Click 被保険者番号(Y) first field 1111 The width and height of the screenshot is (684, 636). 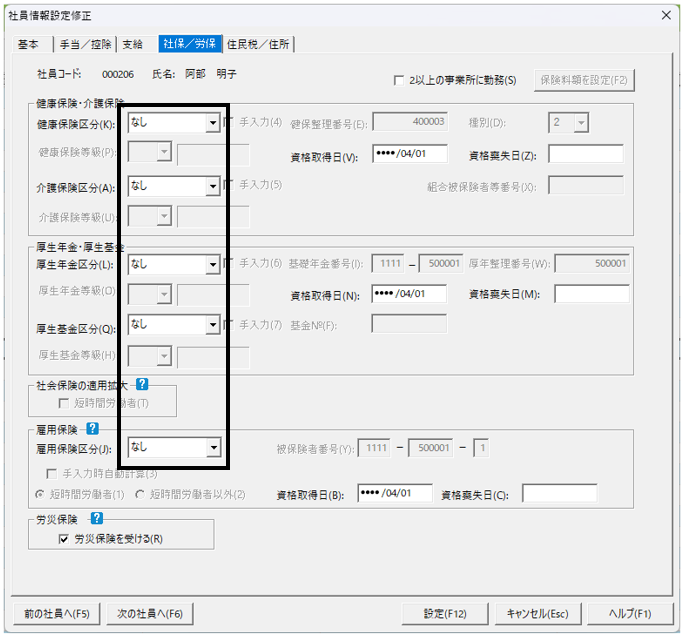374,448
